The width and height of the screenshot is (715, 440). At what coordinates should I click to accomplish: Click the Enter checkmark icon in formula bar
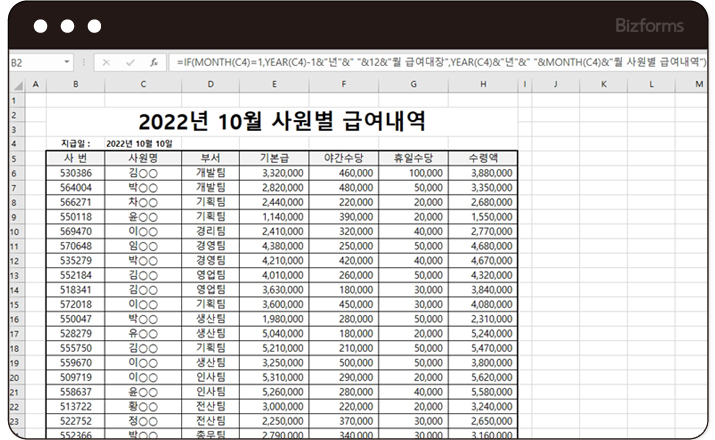(130, 62)
